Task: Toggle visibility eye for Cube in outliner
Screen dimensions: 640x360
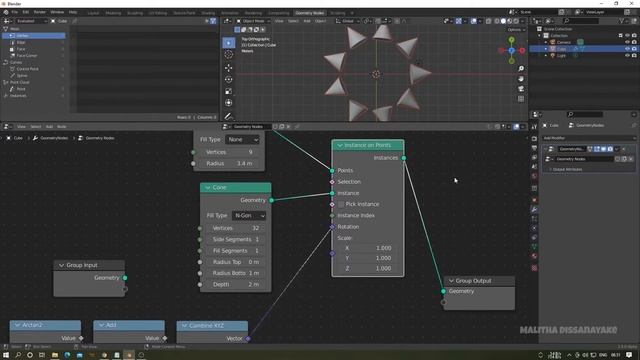Action: pyautogui.click(x=627, y=49)
